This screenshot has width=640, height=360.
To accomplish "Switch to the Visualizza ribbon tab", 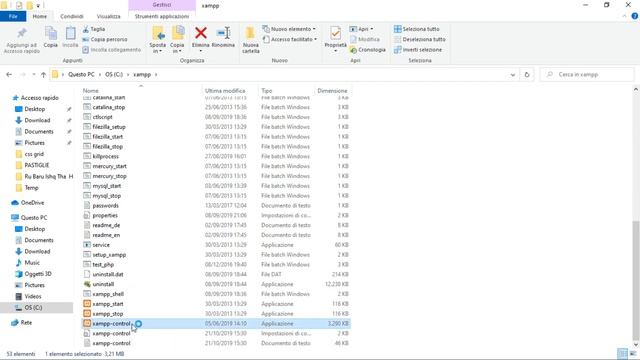I will [109, 16].
